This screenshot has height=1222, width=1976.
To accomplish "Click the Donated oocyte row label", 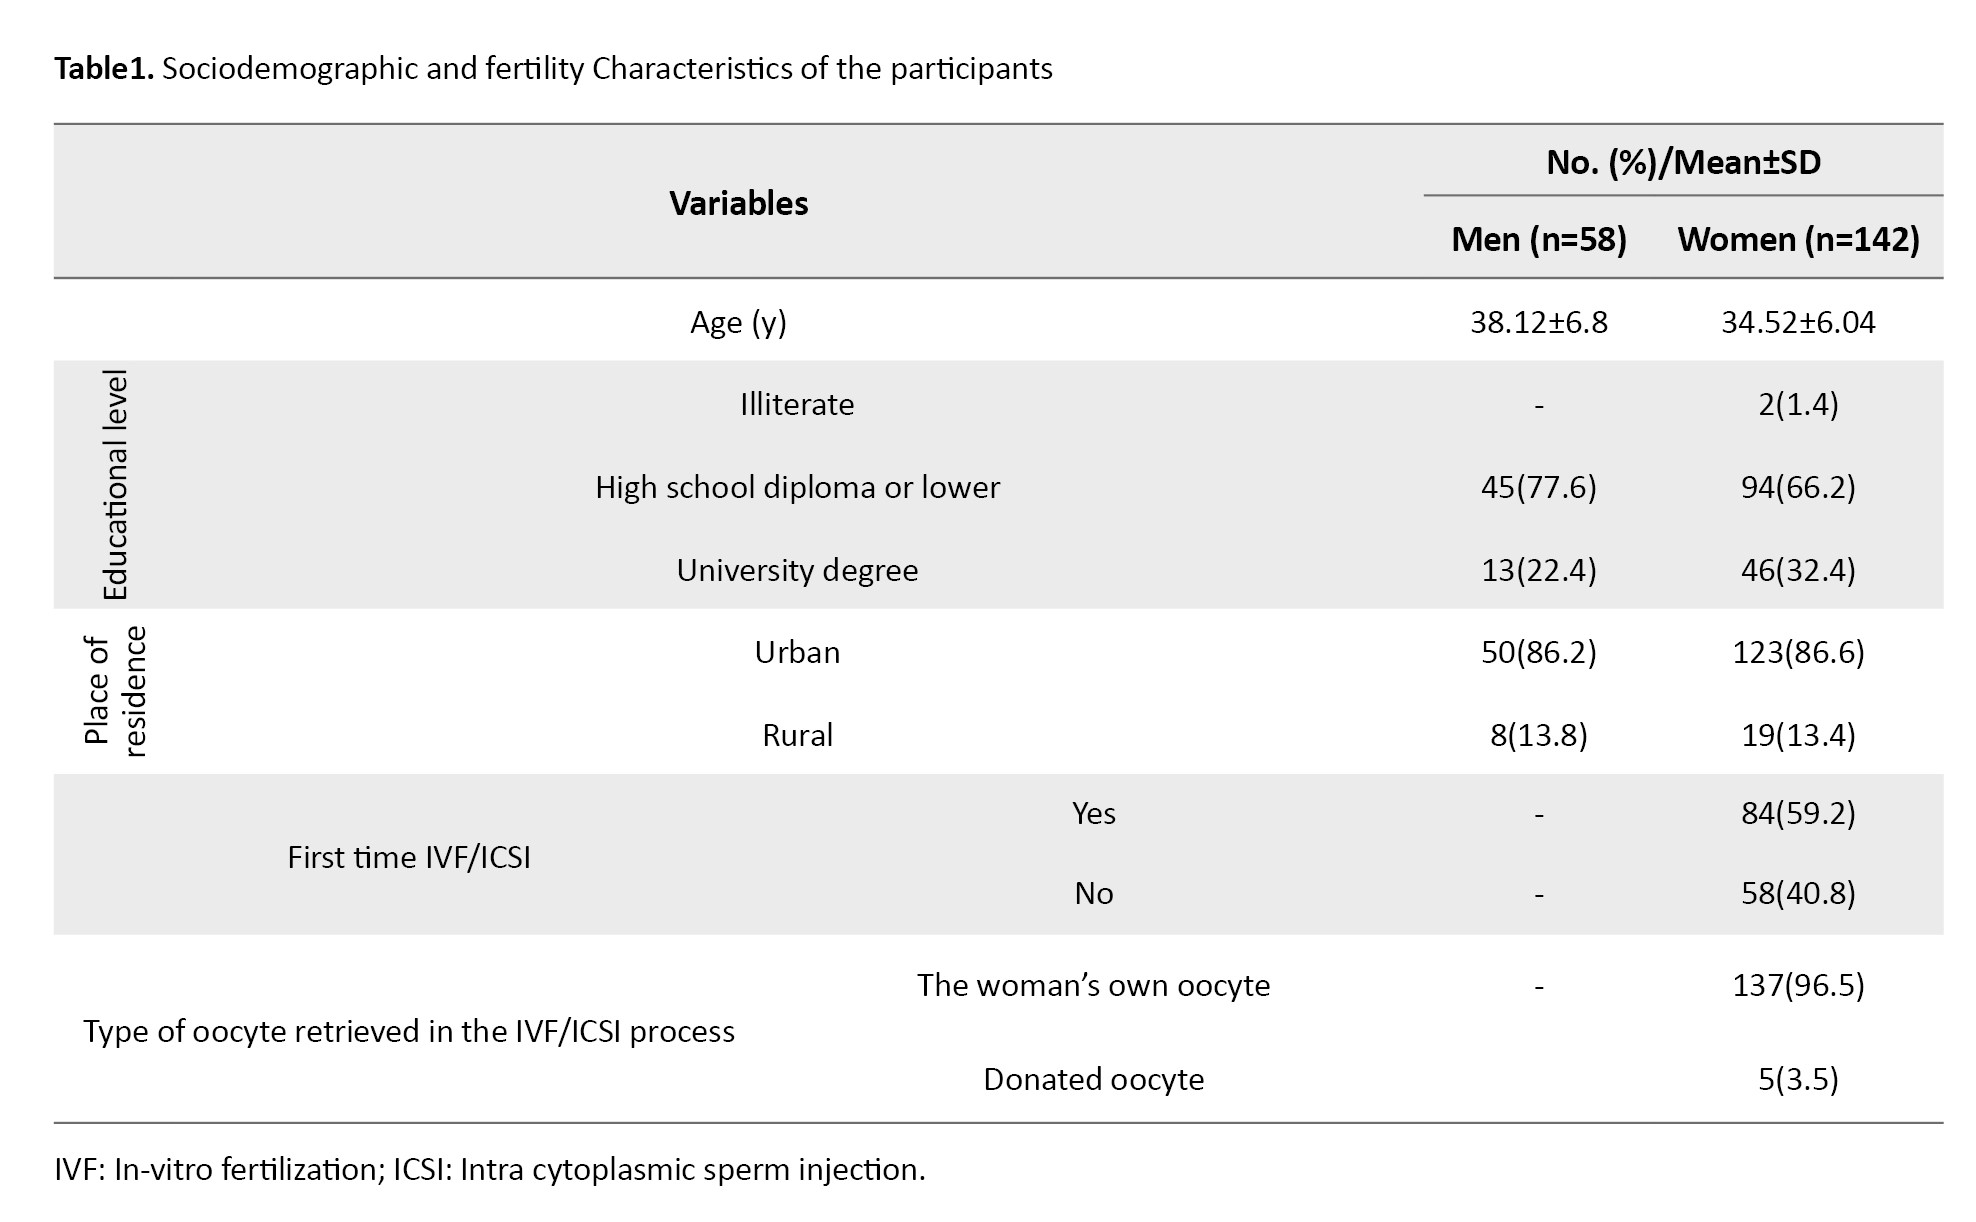I will point(1093,1080).
